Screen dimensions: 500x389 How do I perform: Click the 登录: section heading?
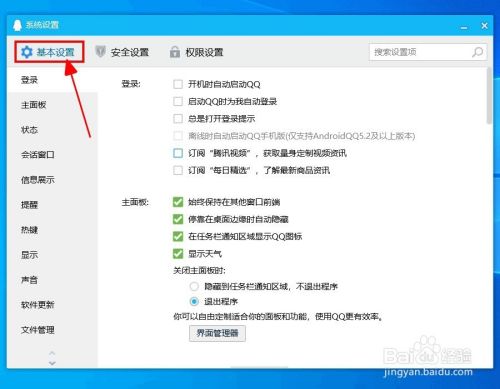pos(131,84)
